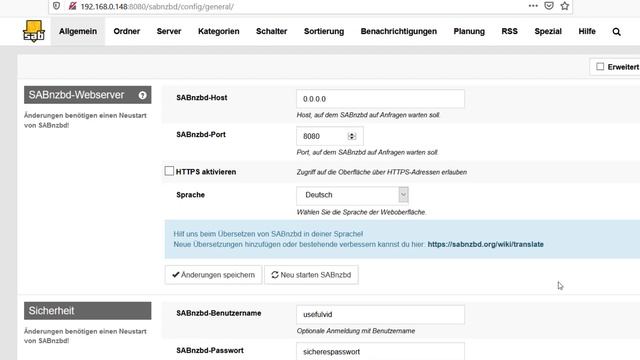Enable the Erweitert checkbox
The height and width of the screenshot is (360, 640).
[x=600, y=67]
